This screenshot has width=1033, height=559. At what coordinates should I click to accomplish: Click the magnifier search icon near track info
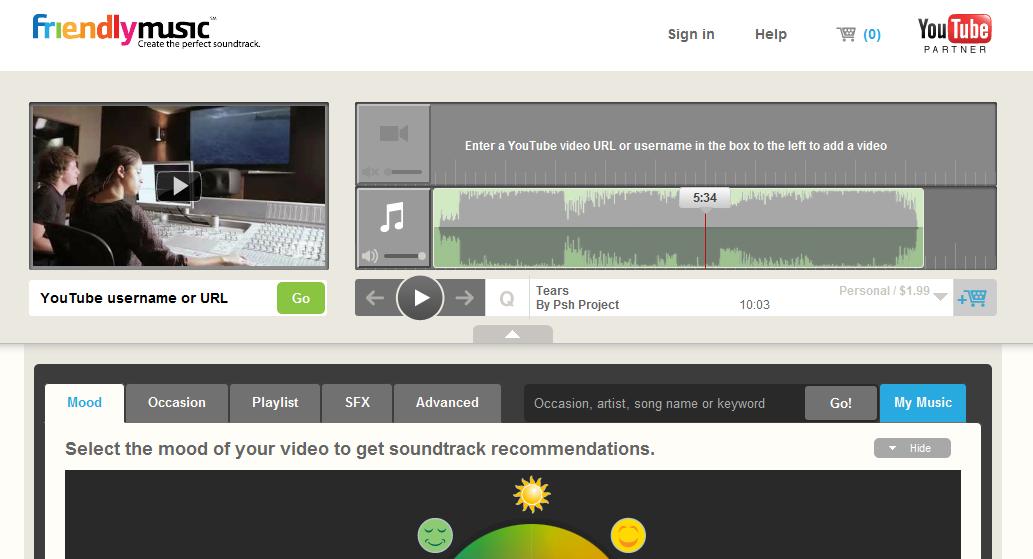coord(507,299)
